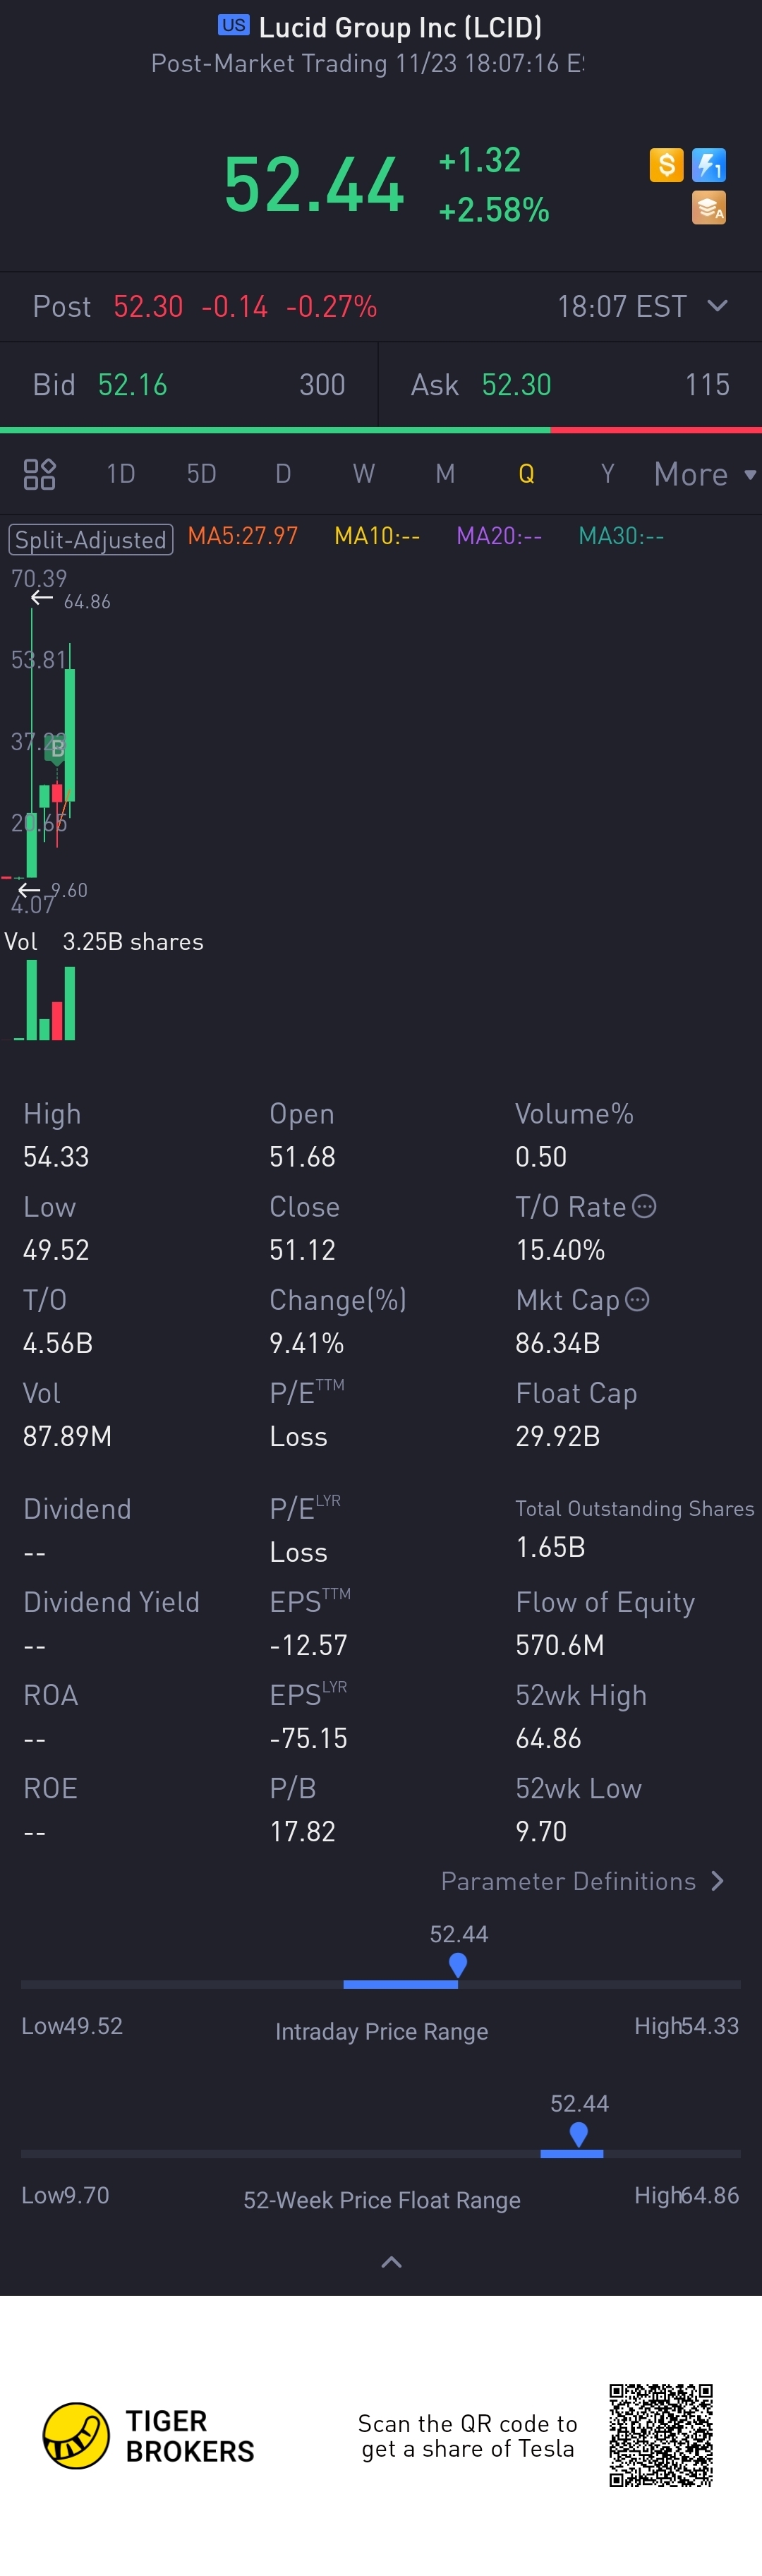Switch to the 5D chart period
This screenshot has height=2576, width=762.
201,474
